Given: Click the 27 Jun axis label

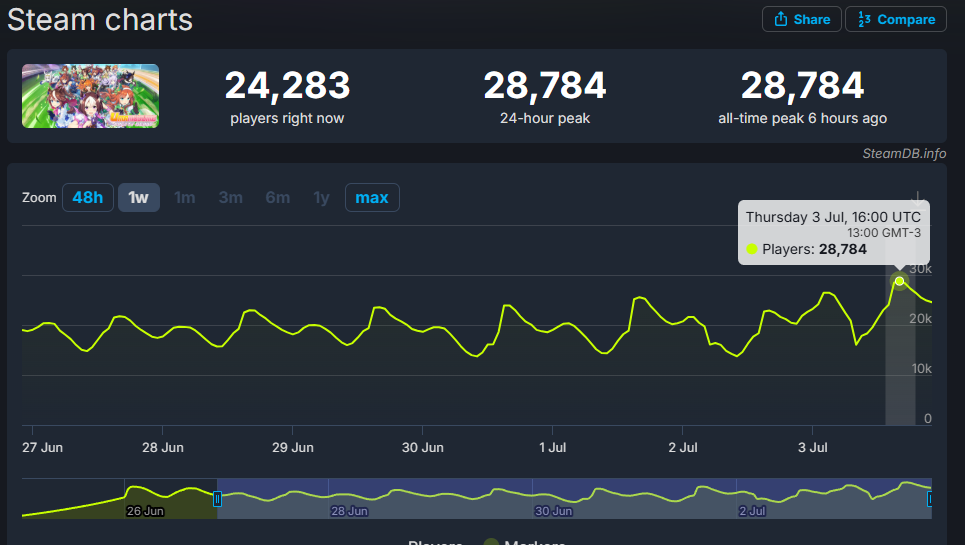Looking at the screenshot, I should [x=42, y=448].
